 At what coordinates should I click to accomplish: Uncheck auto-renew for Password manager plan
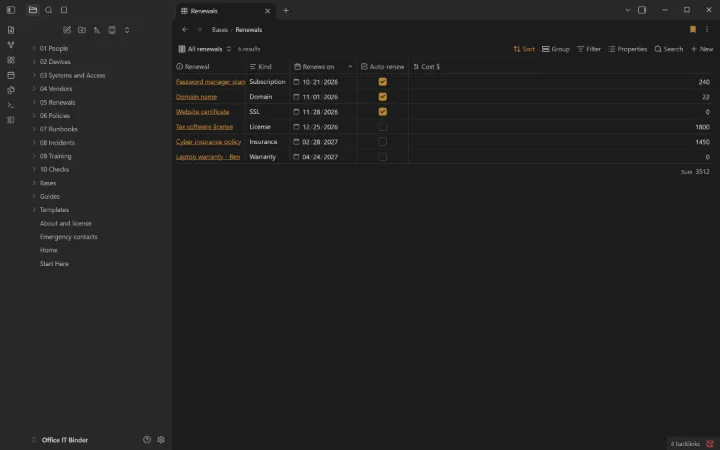pyautogui.click(x=382, y=82)
